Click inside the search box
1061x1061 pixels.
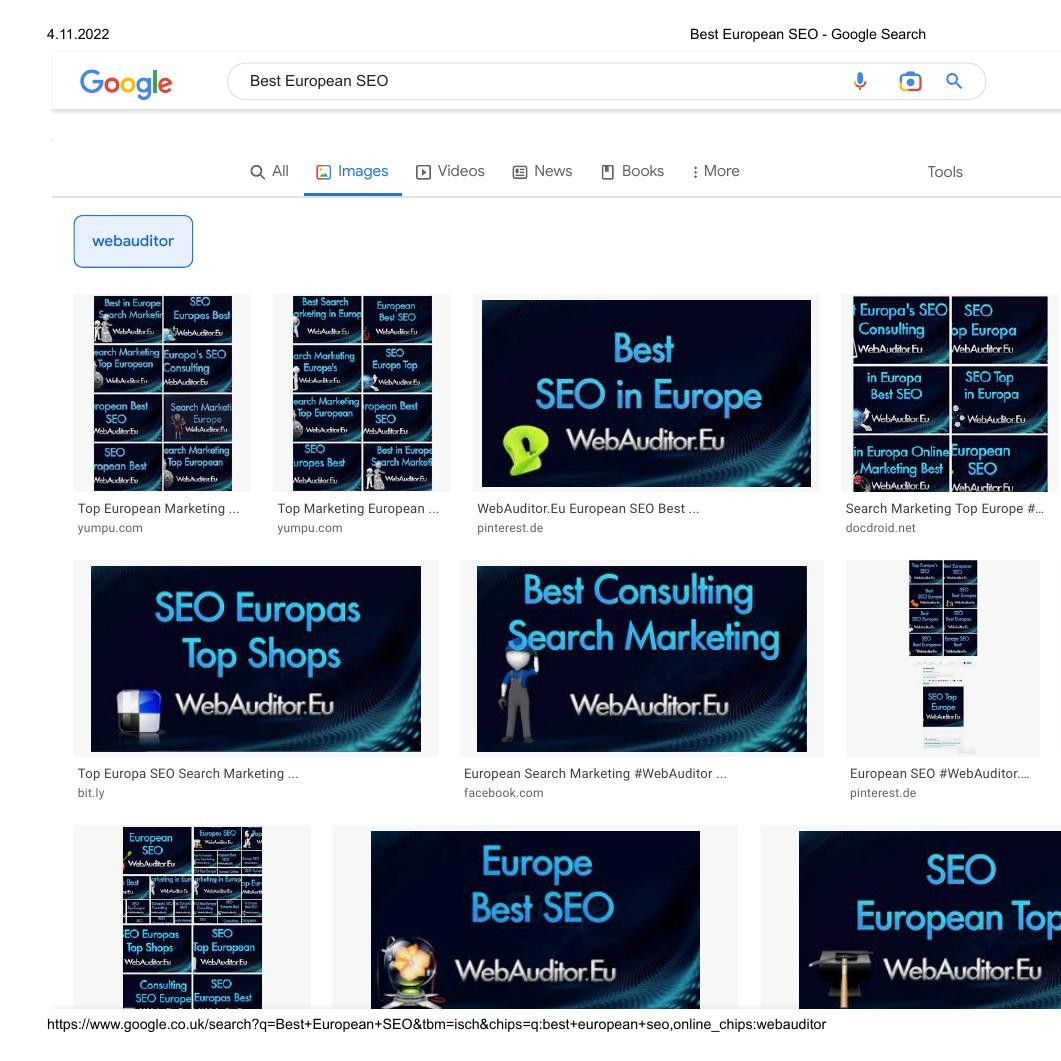500,81
